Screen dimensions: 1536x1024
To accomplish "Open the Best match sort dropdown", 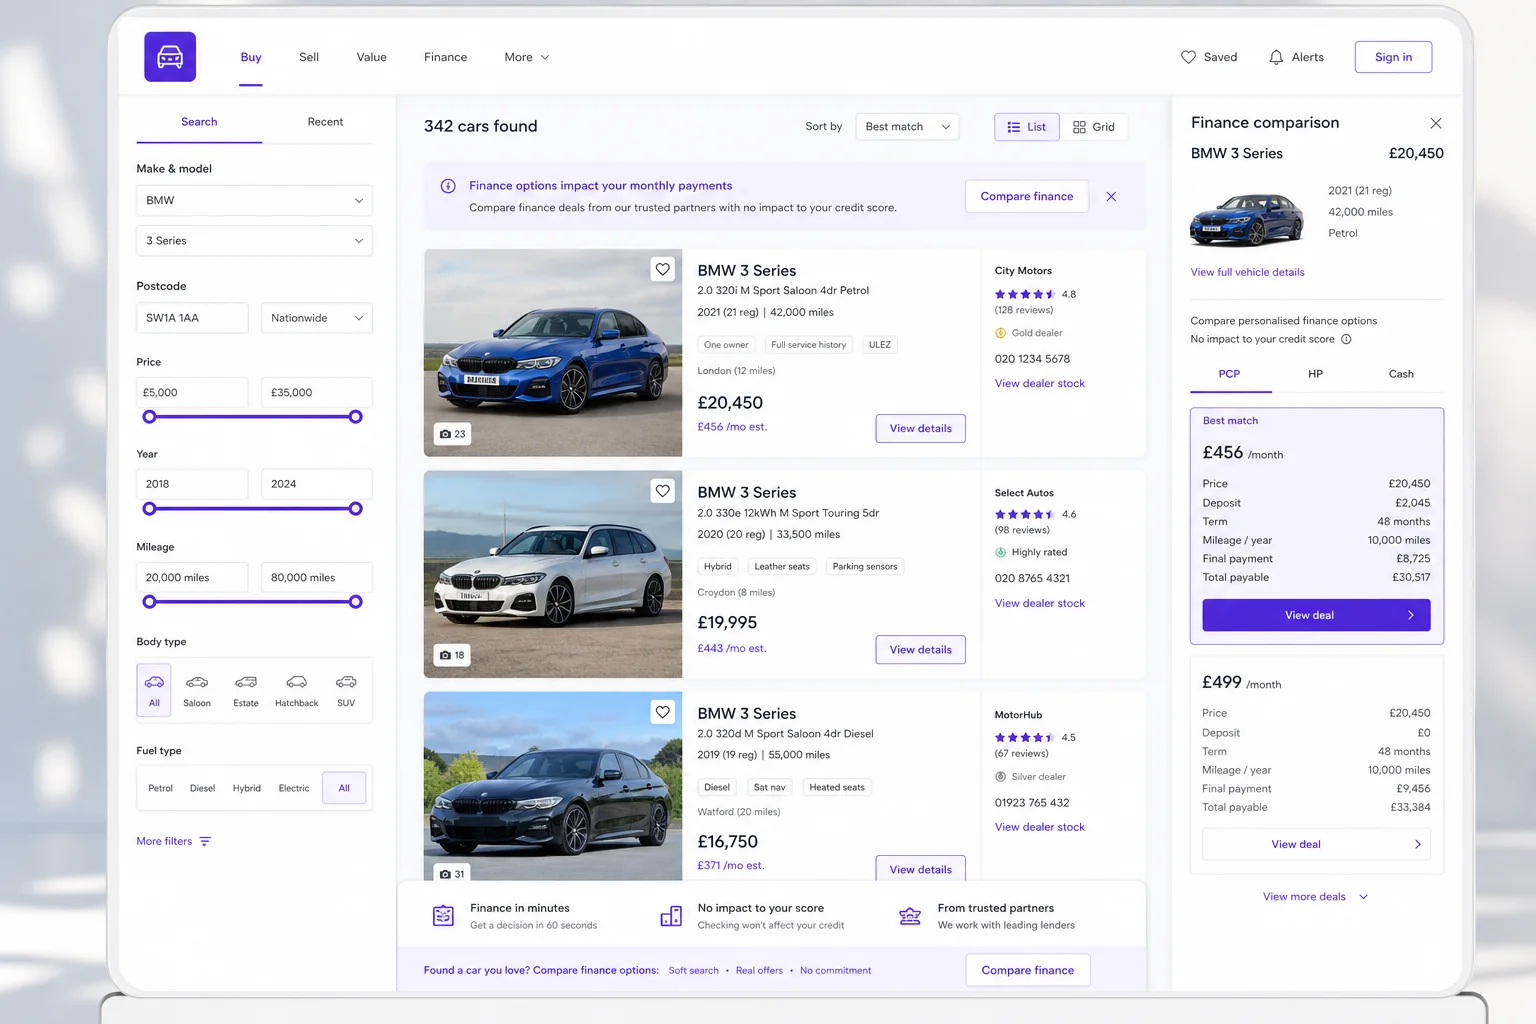I will coord(907,127).
